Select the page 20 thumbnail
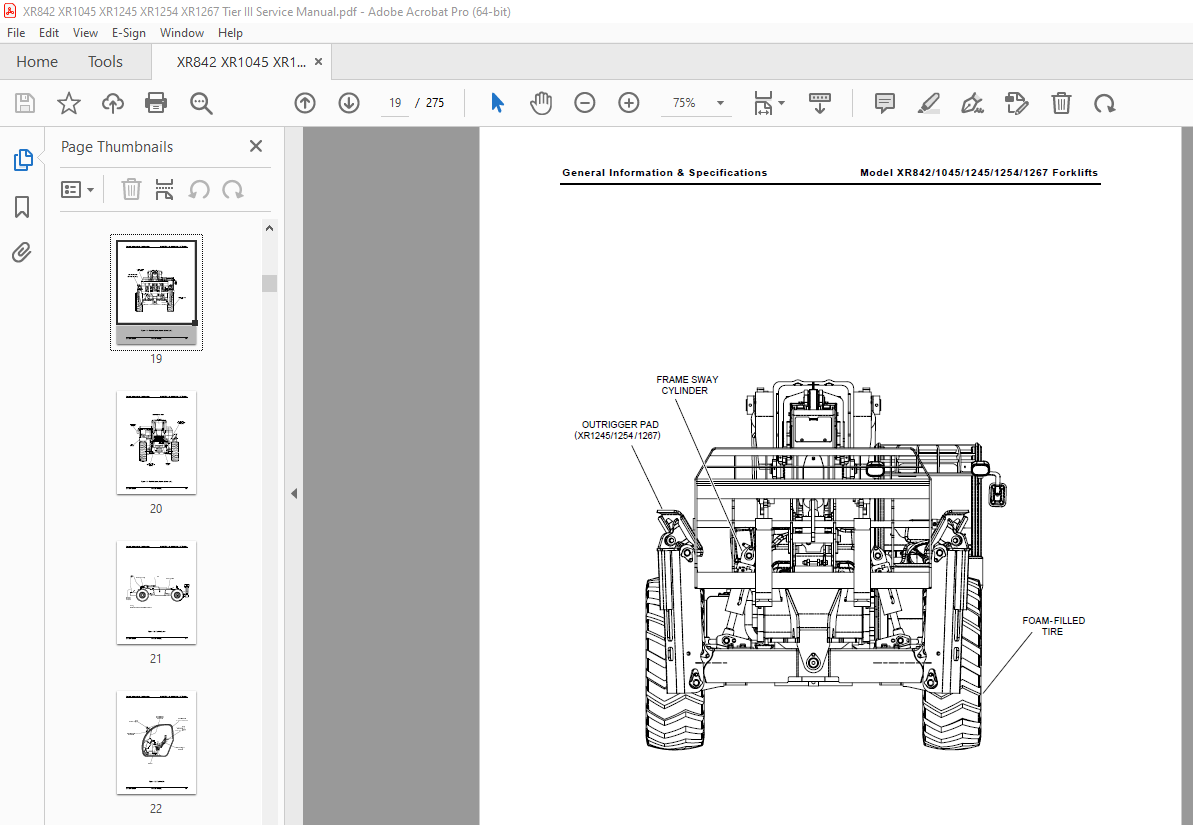 (x=156, y=443)
